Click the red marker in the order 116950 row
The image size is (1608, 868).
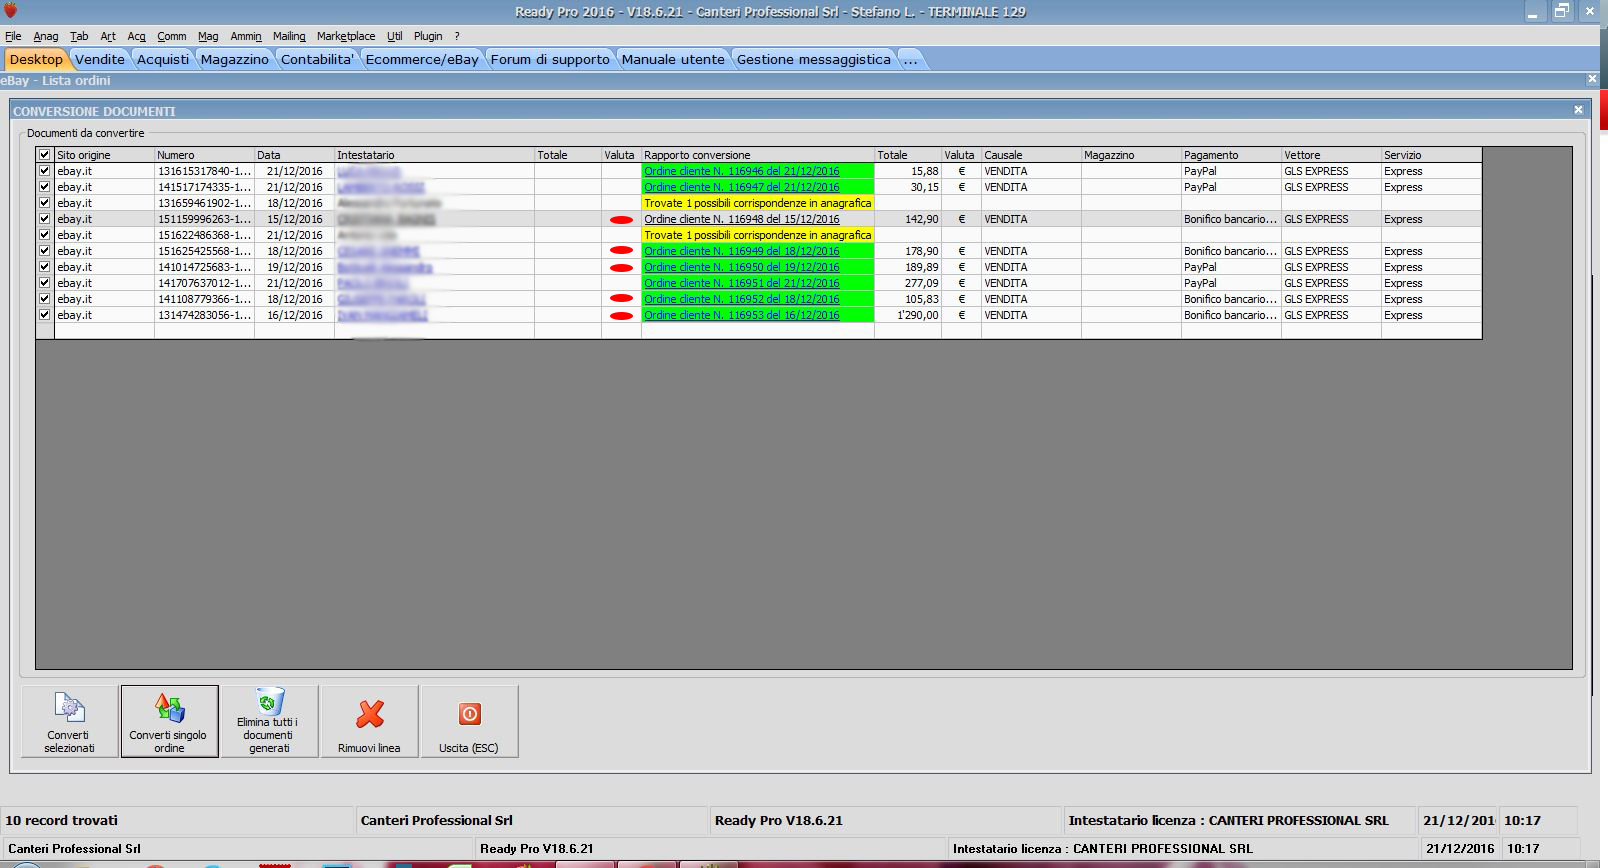point(621,268)
